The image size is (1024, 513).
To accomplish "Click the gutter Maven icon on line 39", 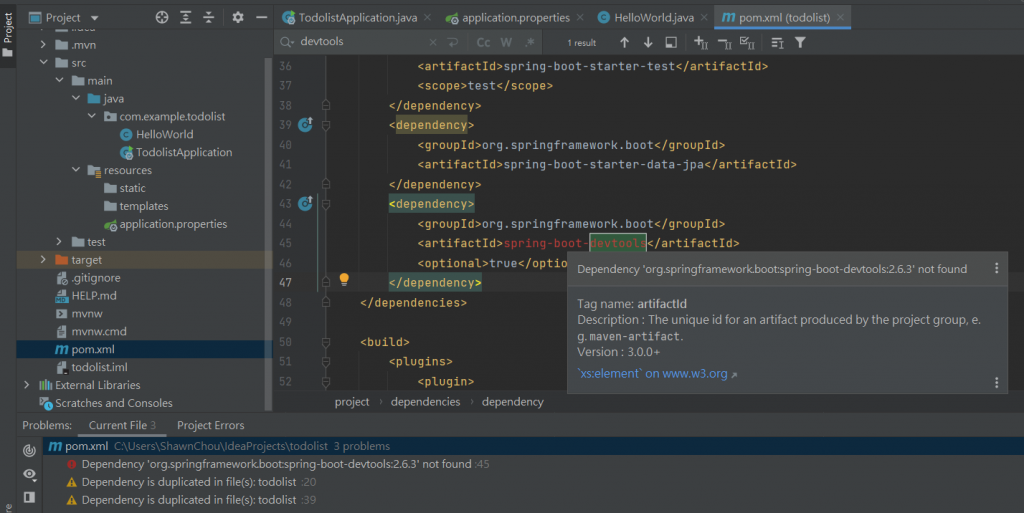I will pos(305,124).
